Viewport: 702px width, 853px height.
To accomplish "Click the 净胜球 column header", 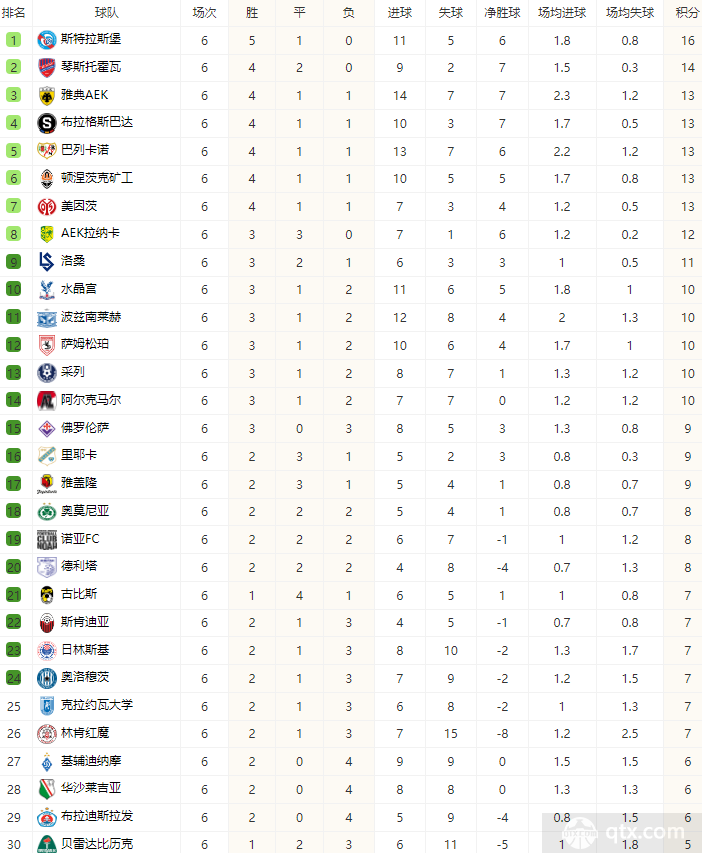I will tap(502, 13).
